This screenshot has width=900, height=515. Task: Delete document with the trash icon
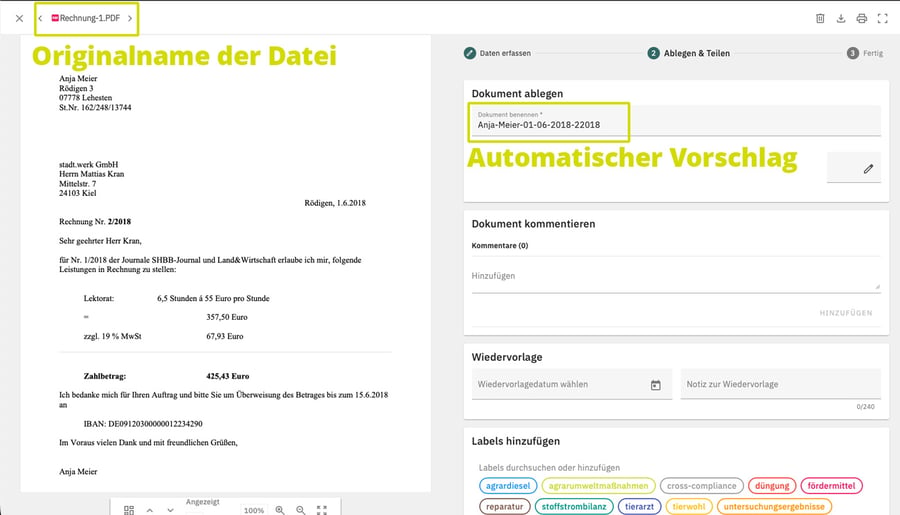click(820, 18)
